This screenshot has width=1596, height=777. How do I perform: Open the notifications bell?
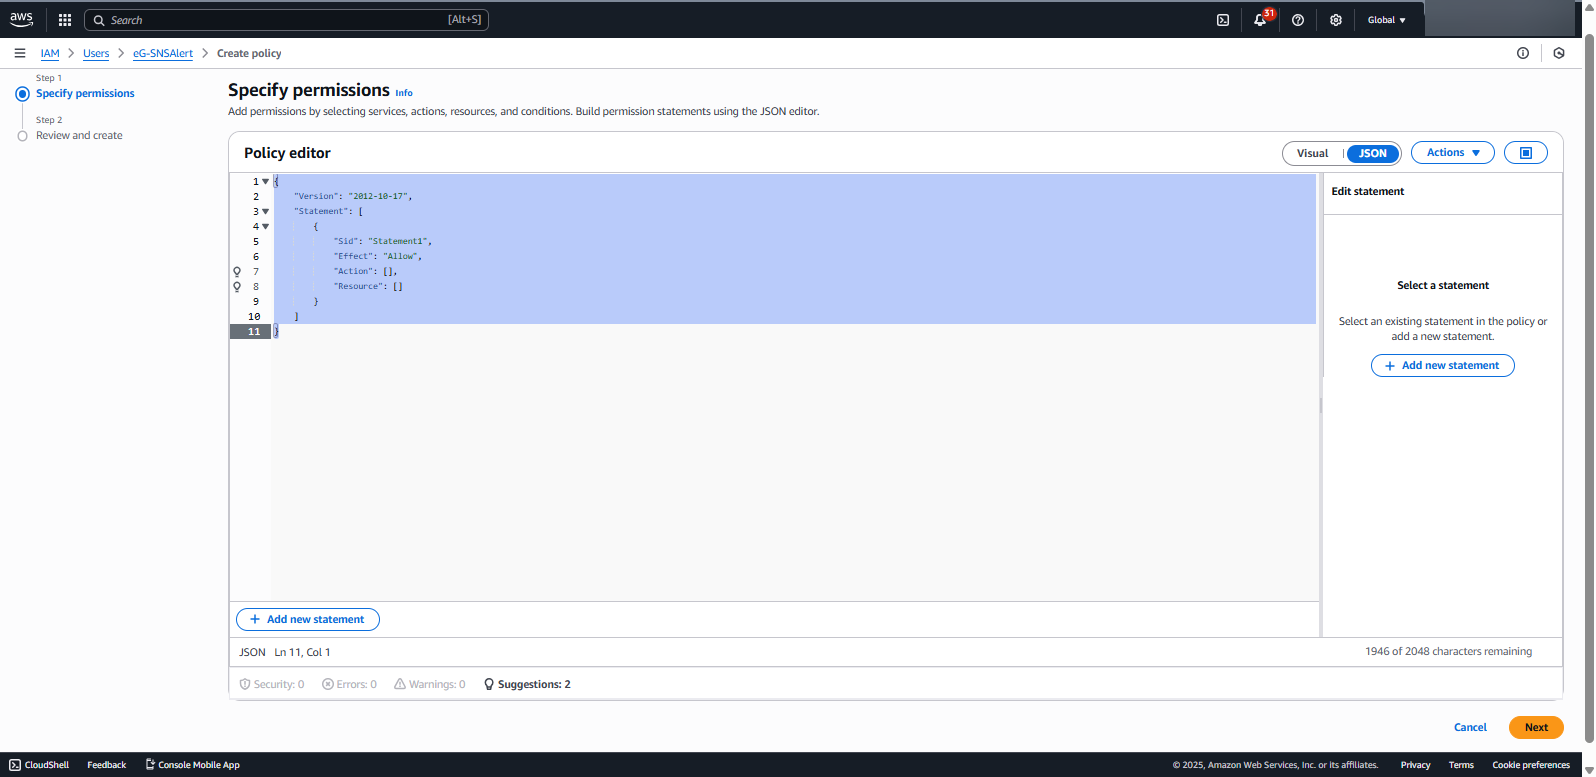[1260, 20]
